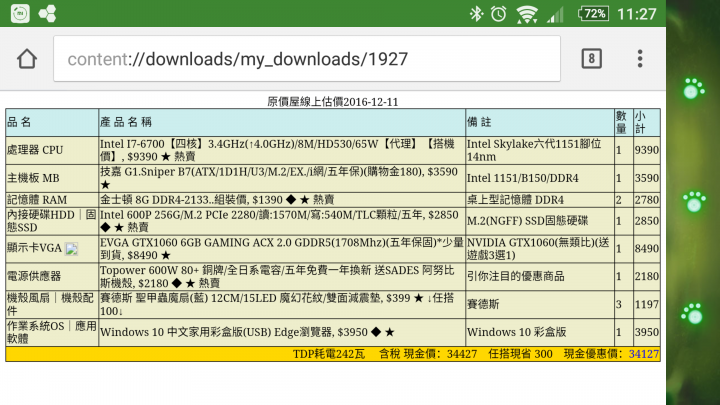Tap the TDP耗電242瓦 text
This screenshot has height=405, width=720.
[329, 354]
